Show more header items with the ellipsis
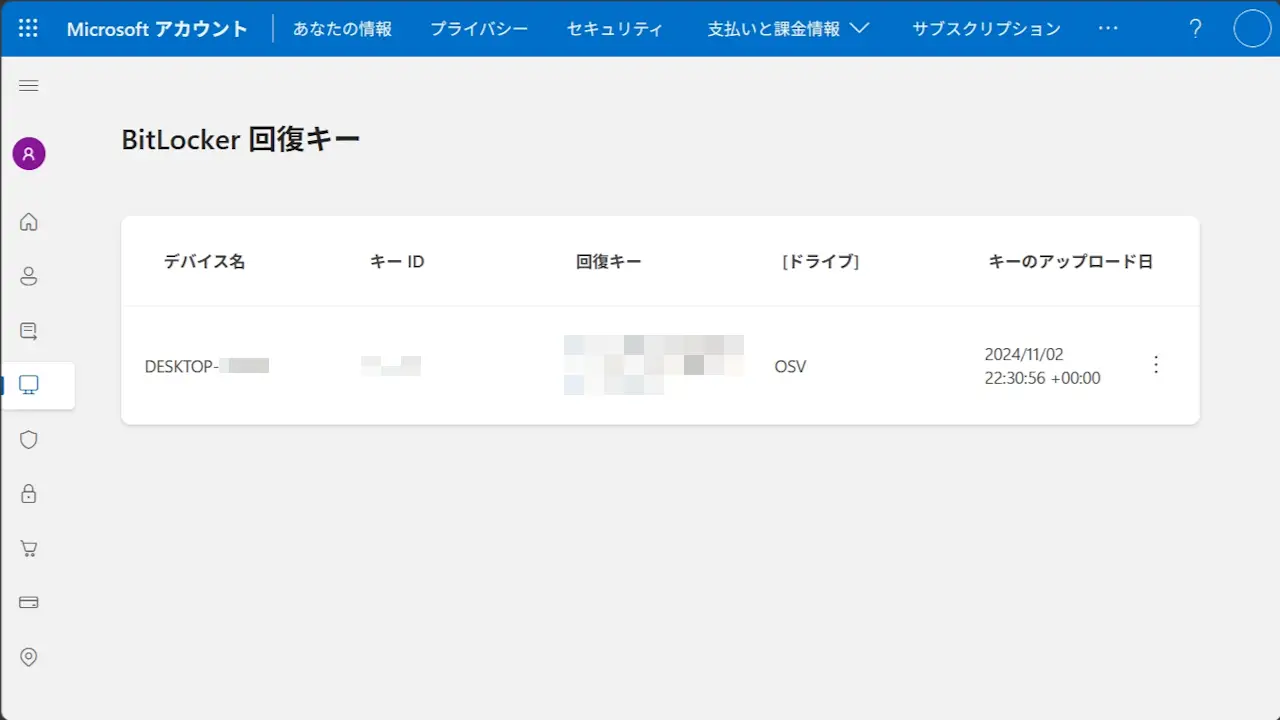Screen dimensions: 1280x720 [1108, 29]
